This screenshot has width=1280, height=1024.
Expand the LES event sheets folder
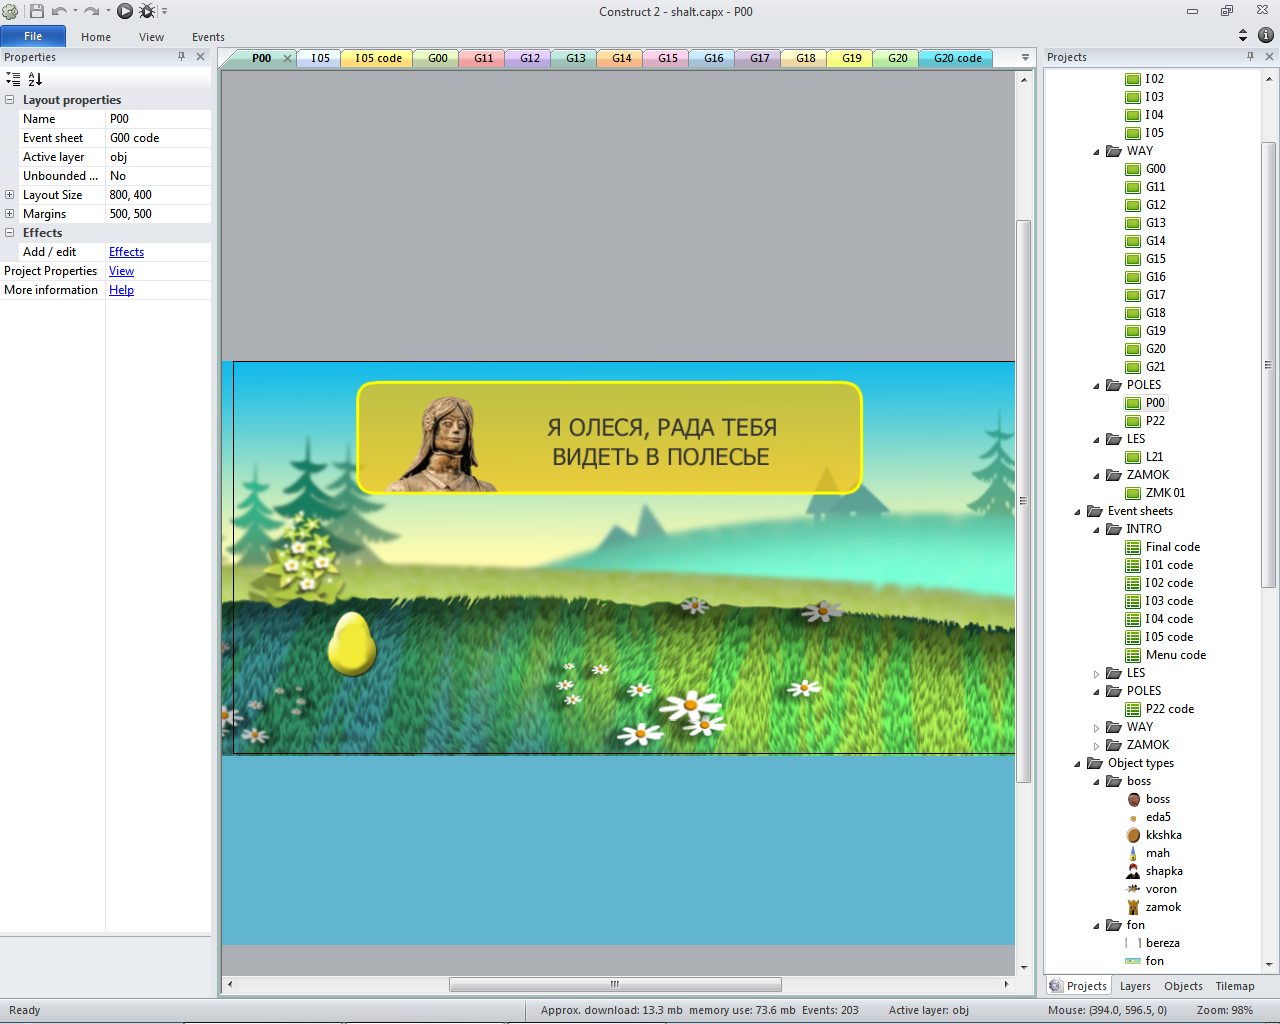(1096, 673)
